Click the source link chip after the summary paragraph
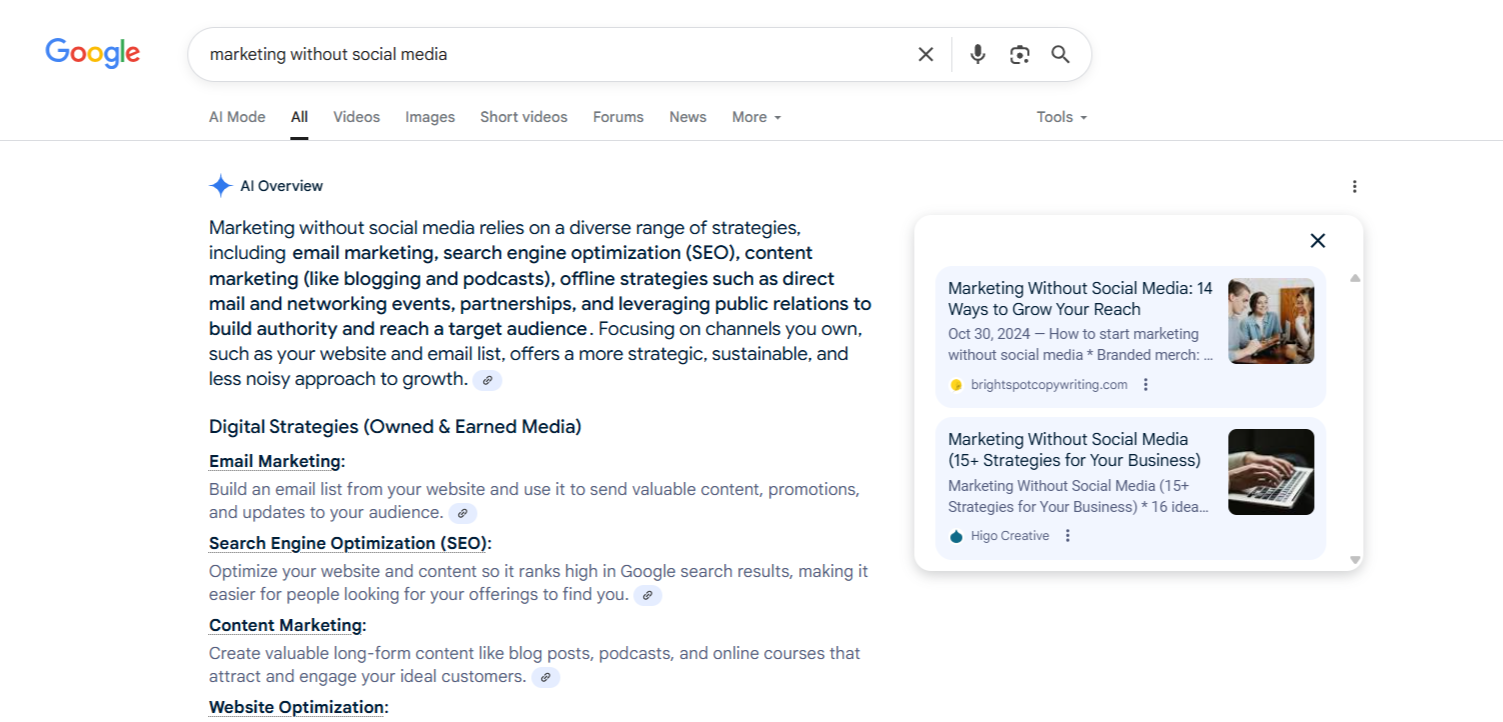The image size is (1503, 722). pyautogui.click(x=487, y=379)
